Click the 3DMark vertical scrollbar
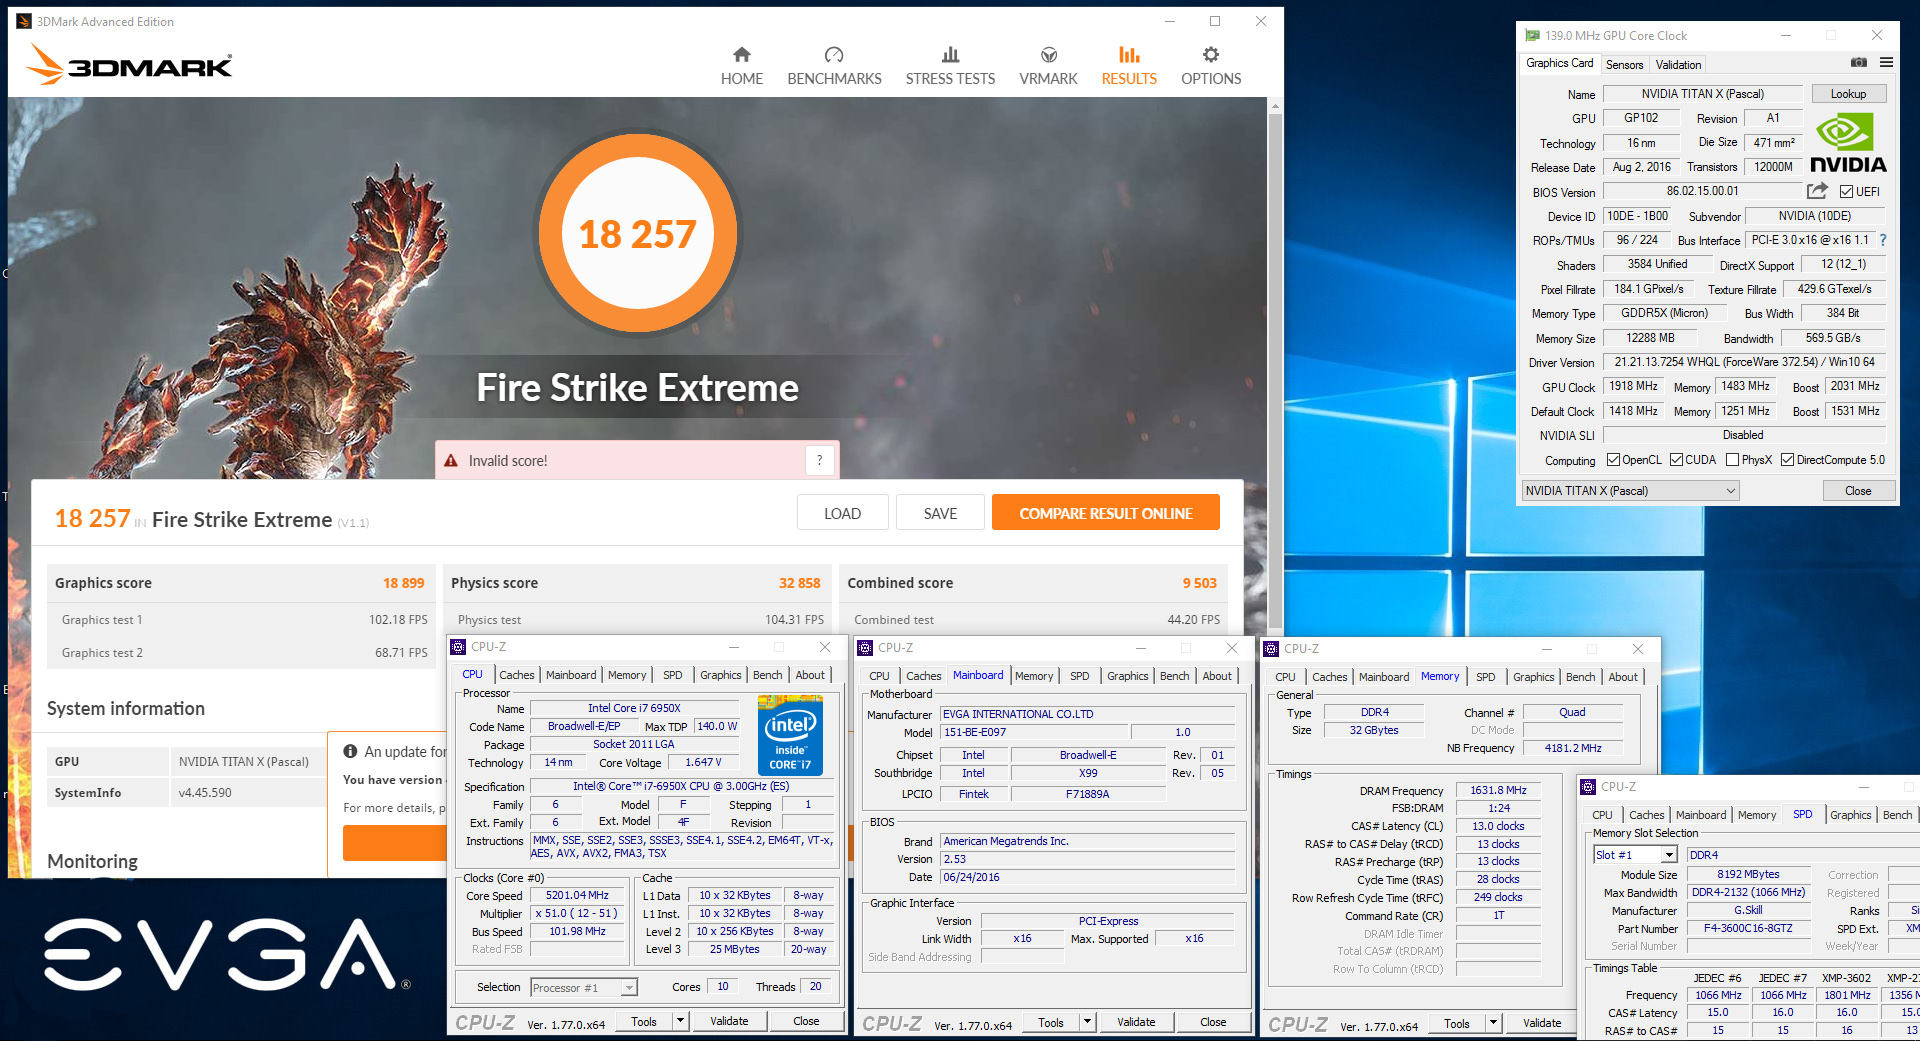1920x1041 pixels. pos(1275,370)
